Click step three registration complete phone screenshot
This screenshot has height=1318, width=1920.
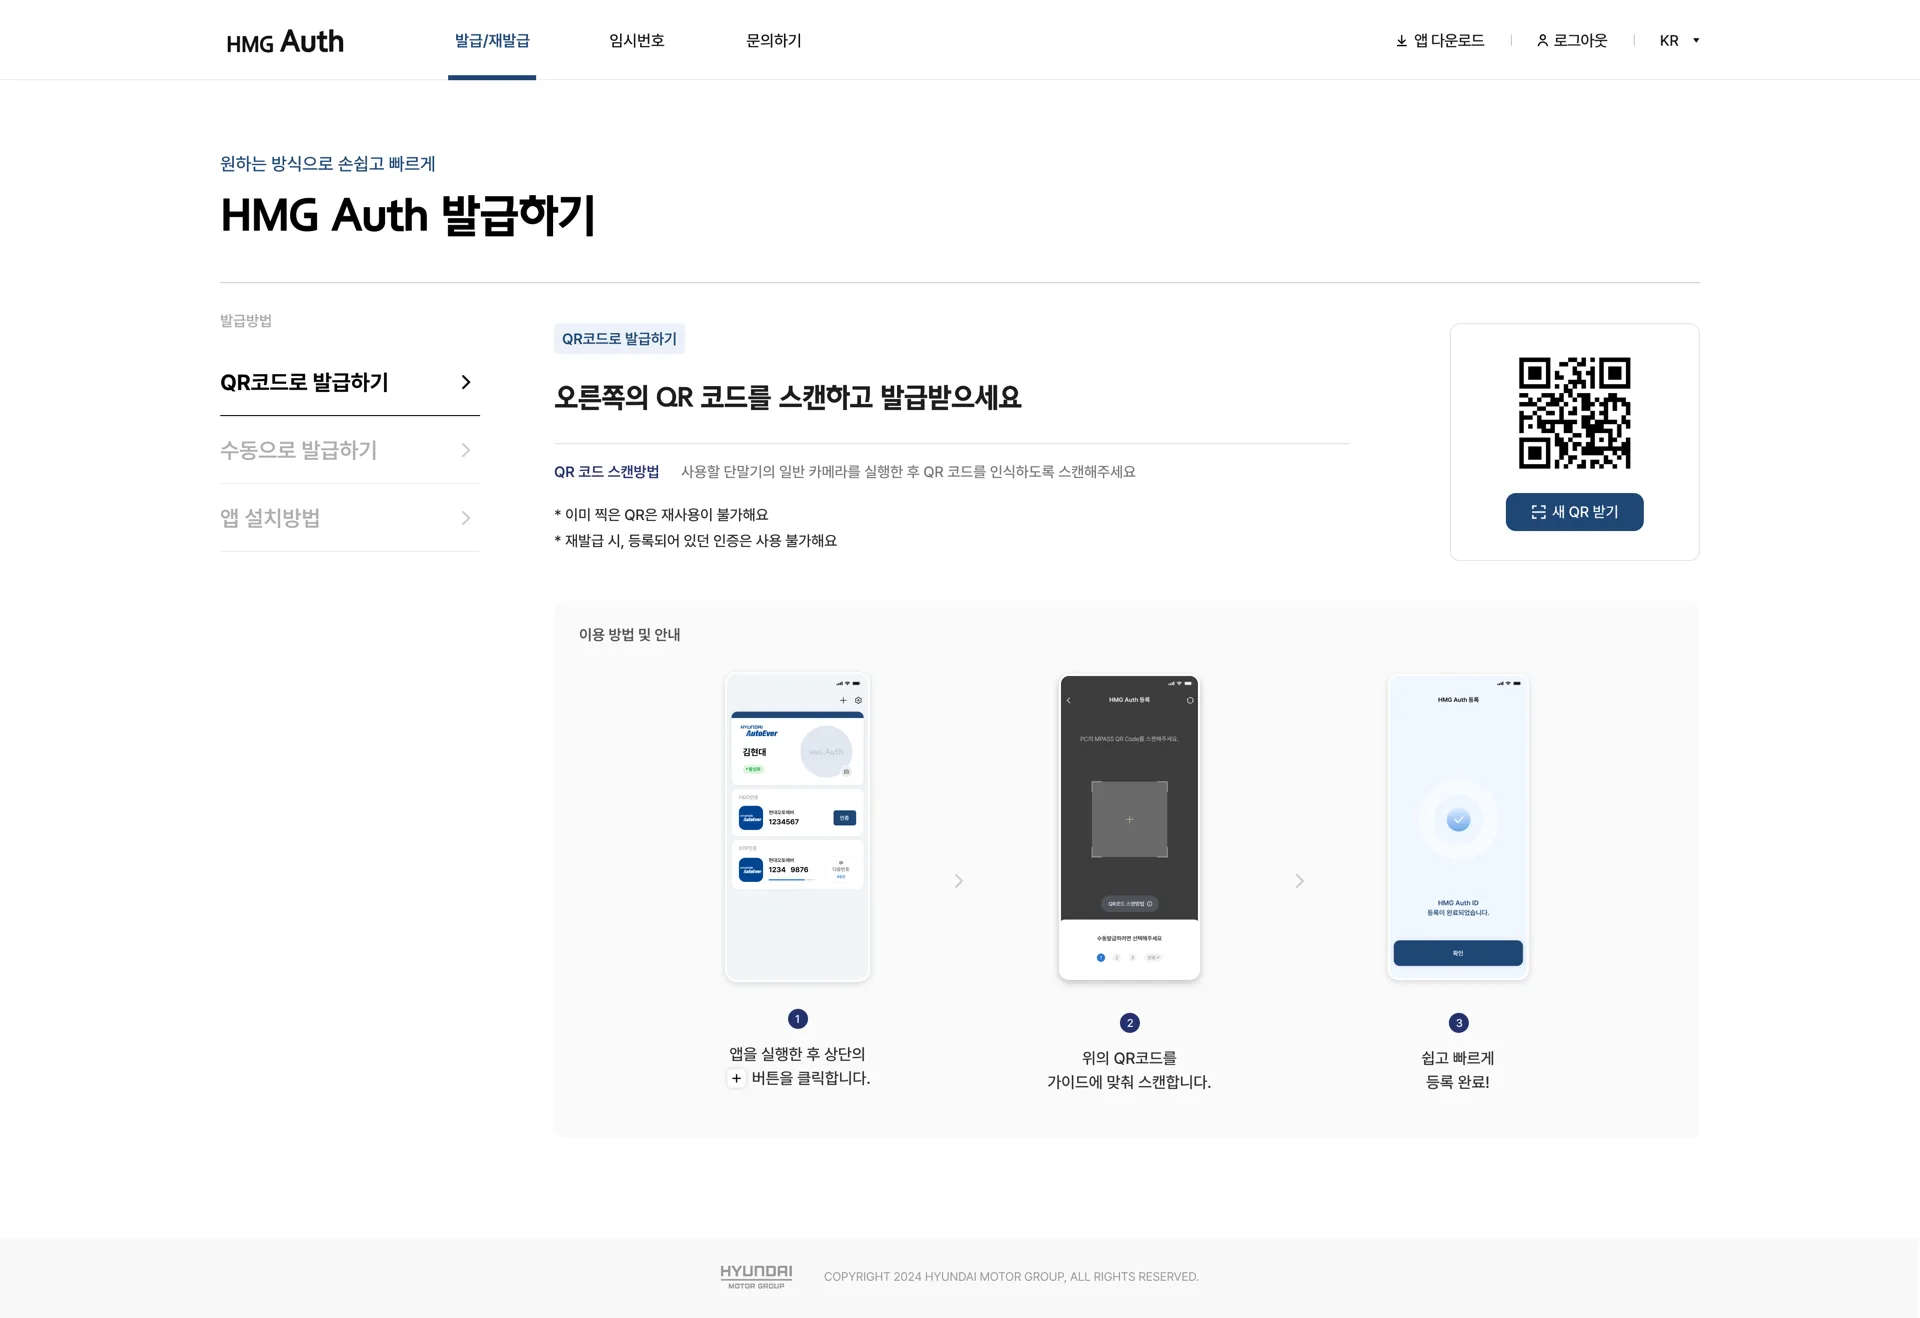1458,827
